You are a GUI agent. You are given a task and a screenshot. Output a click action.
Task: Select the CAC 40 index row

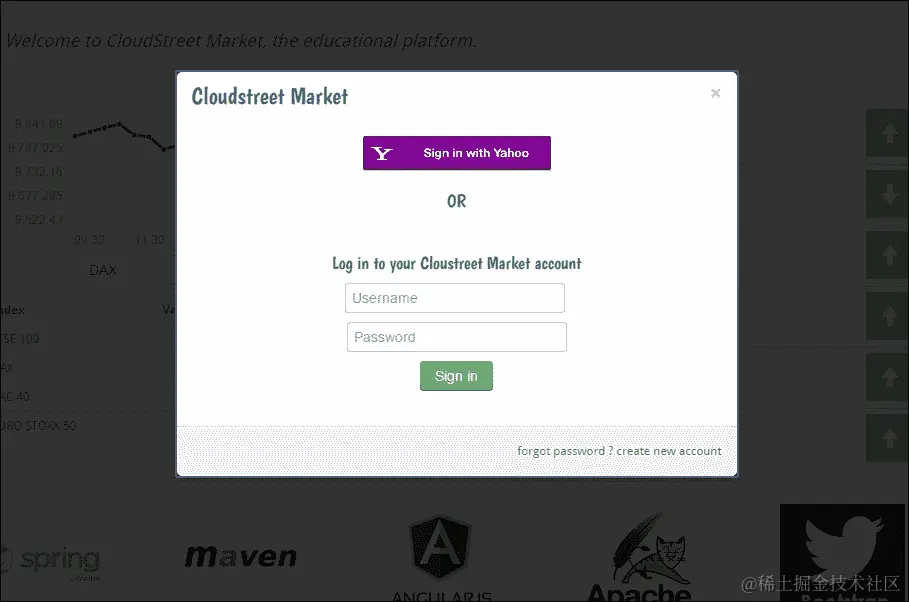click(x=87, y=397)
